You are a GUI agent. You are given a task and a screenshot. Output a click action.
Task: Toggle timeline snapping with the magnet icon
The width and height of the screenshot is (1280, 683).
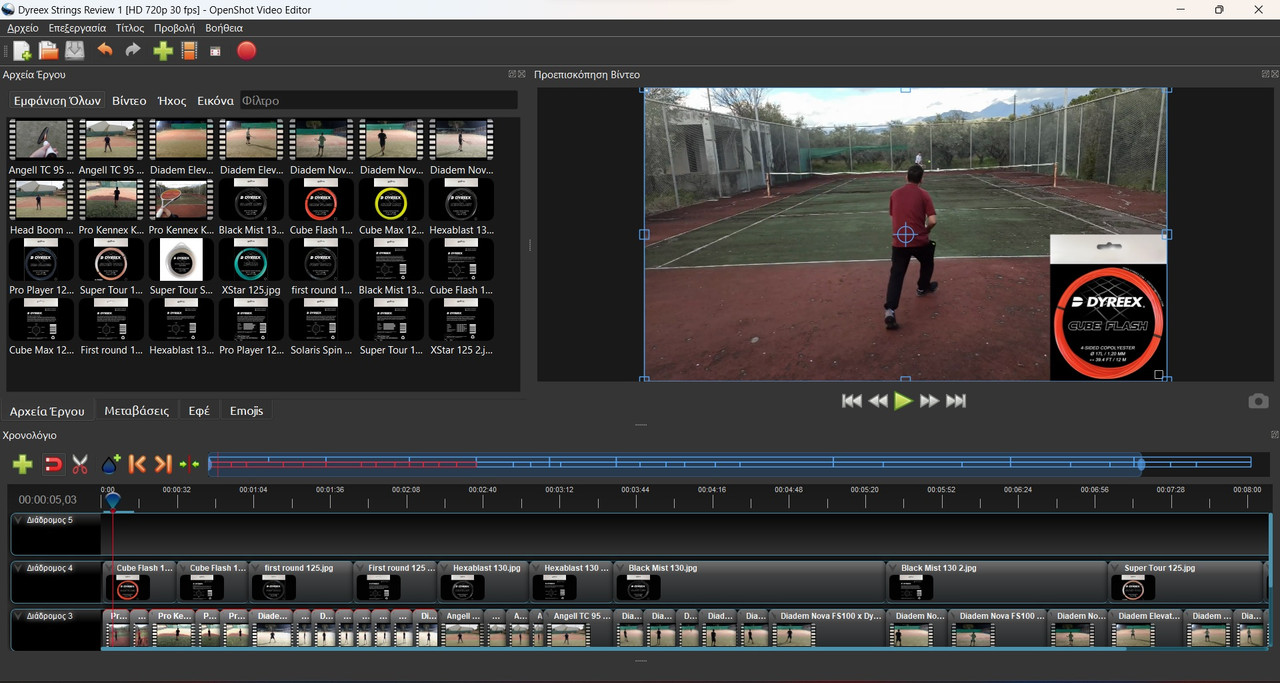pos(53,464)
